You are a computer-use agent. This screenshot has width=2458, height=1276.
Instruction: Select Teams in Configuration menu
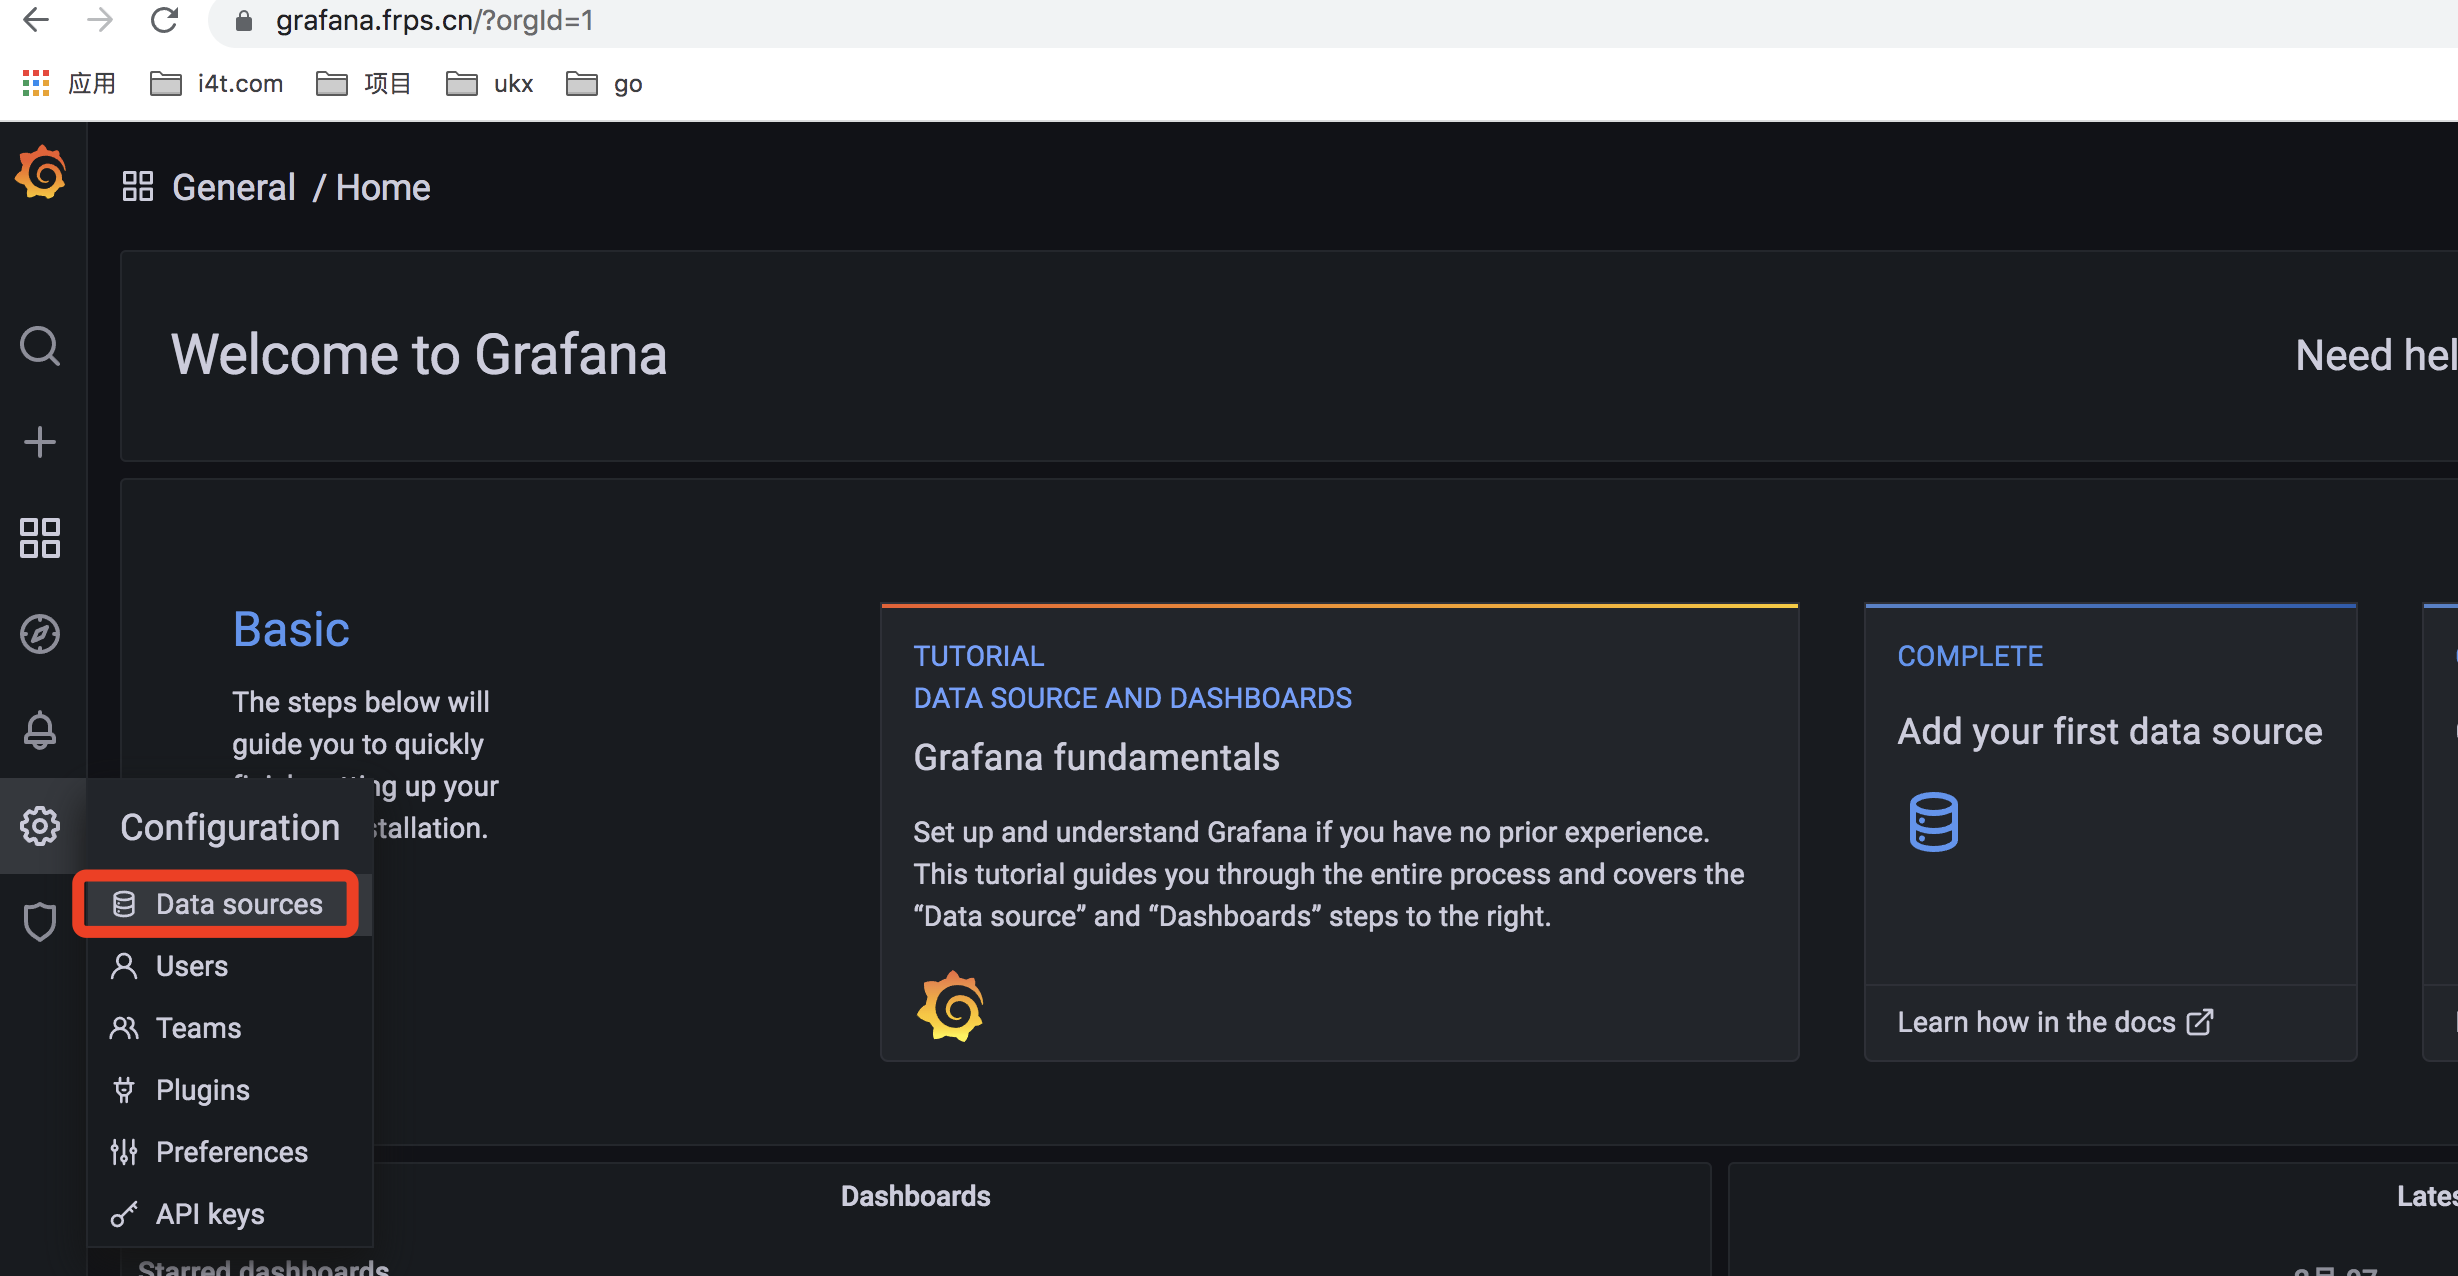tap(230, 1028)
